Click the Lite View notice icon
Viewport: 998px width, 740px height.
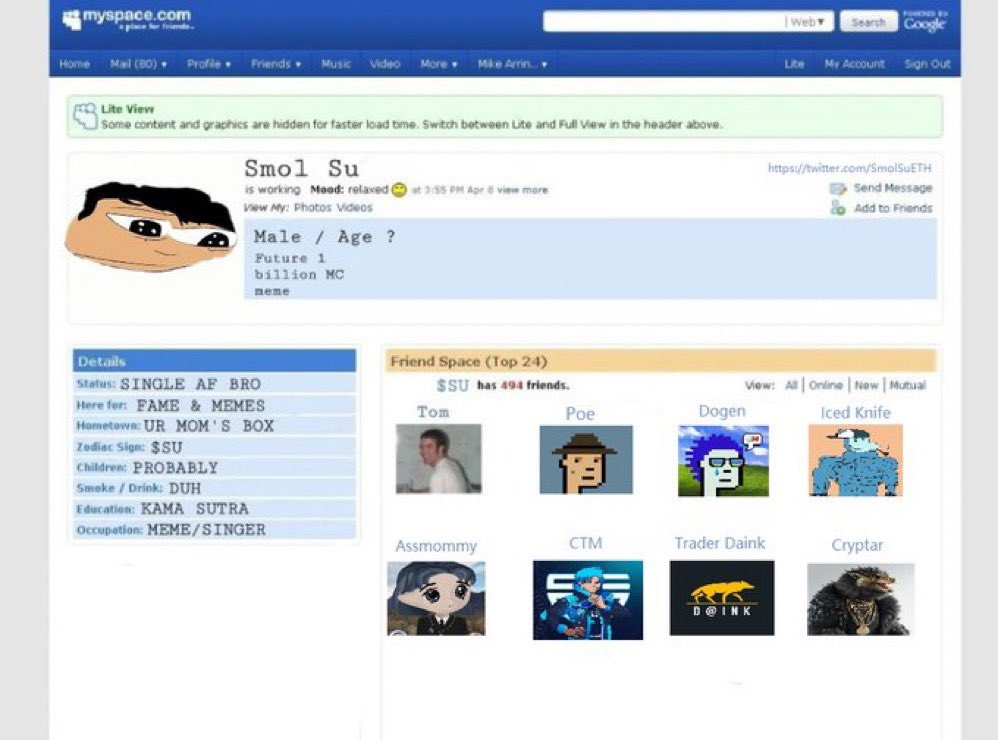pyautogui.click(x=85, y=116)
